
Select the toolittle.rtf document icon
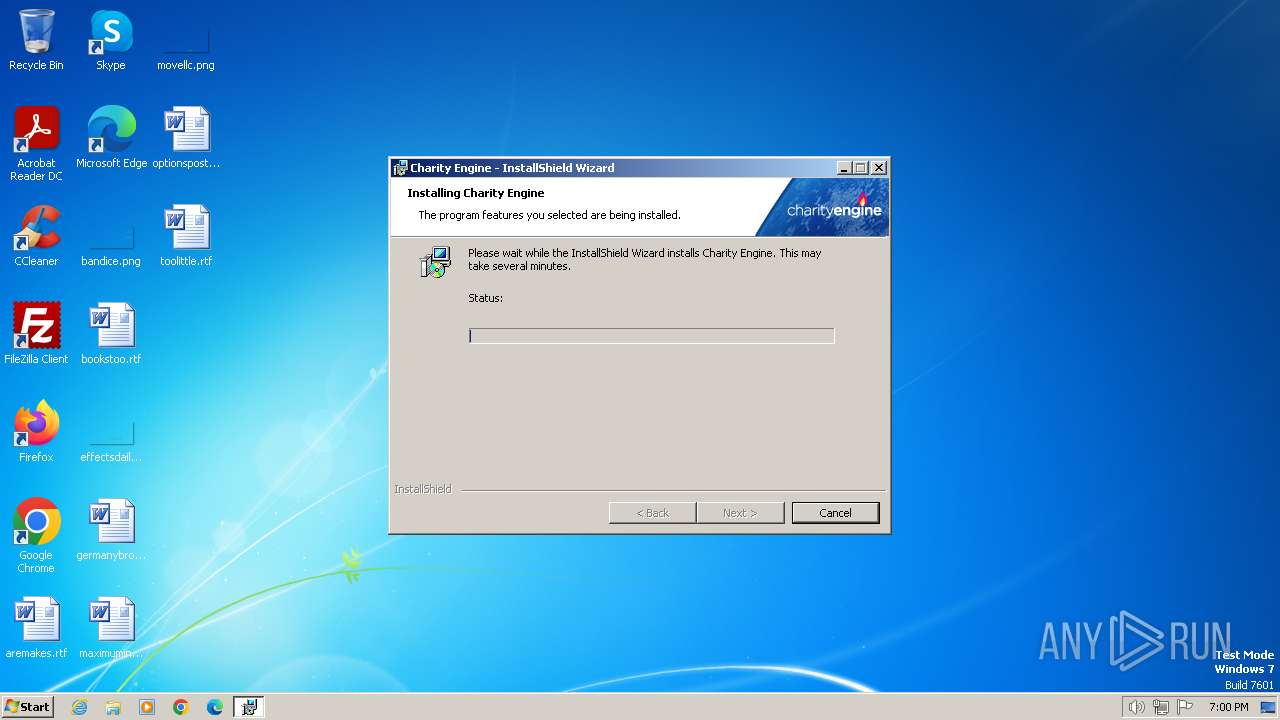click(186, 236)
